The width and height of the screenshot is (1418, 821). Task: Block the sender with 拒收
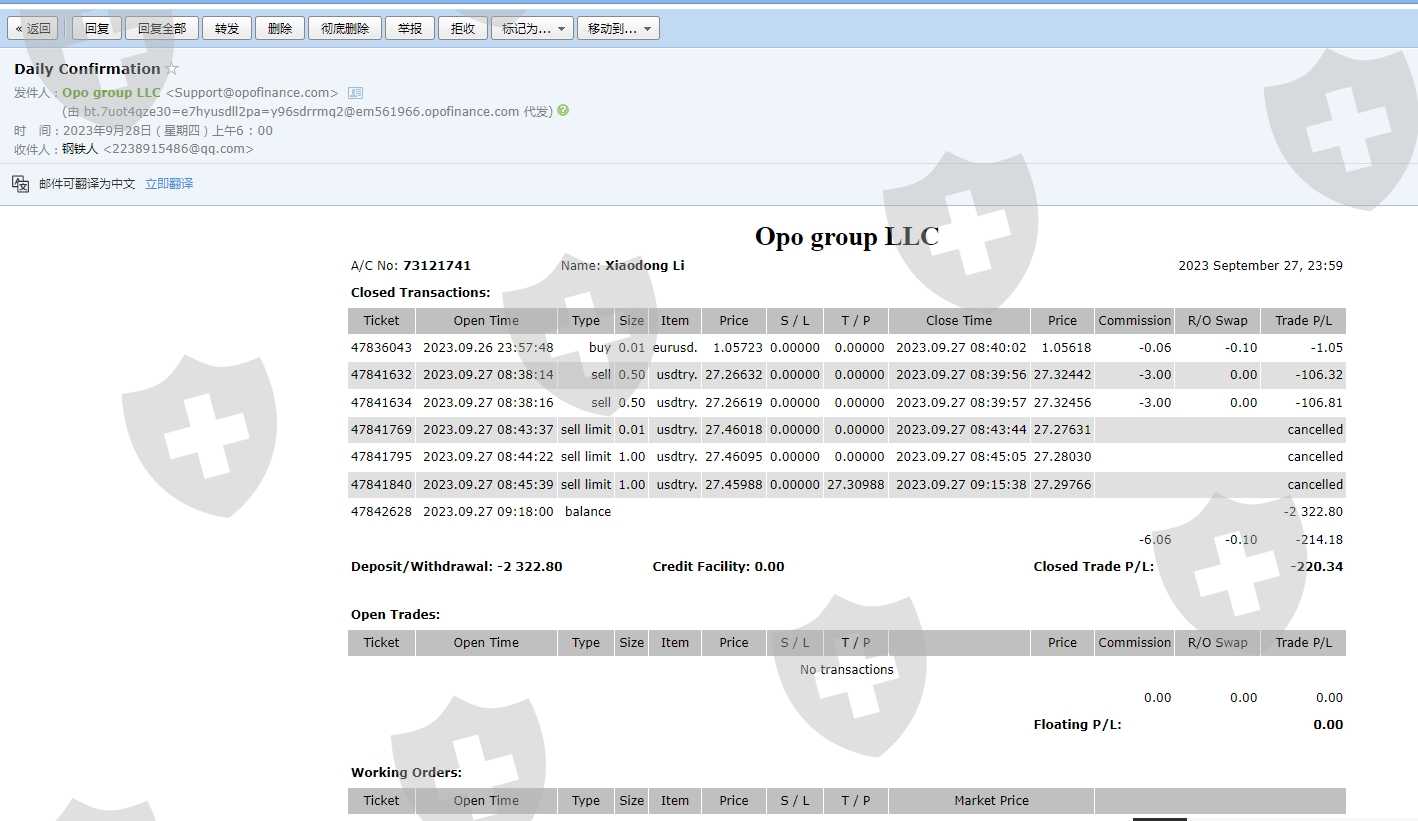pos(463,29)
